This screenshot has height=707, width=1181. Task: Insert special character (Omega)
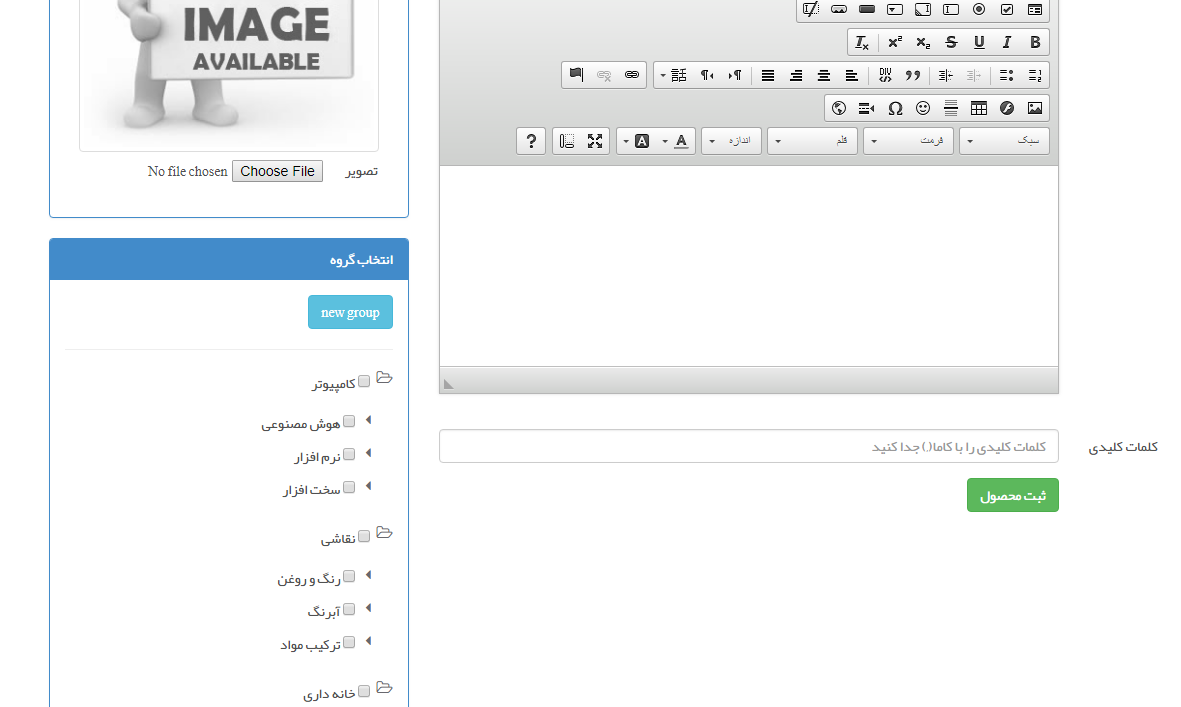tap(895, 108)
